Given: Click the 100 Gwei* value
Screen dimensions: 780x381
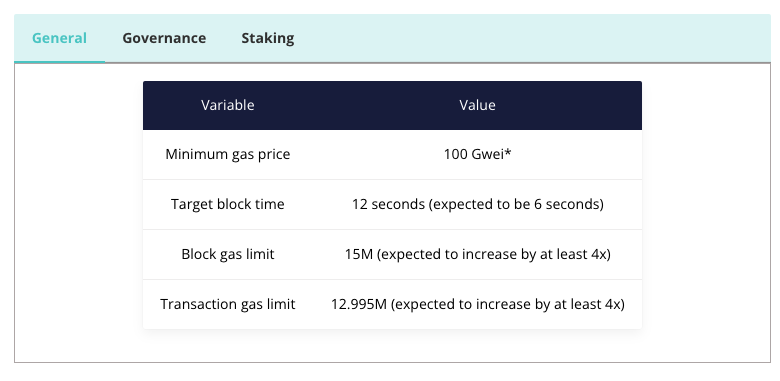Looking at the screenshot, I should coord(477,154).
